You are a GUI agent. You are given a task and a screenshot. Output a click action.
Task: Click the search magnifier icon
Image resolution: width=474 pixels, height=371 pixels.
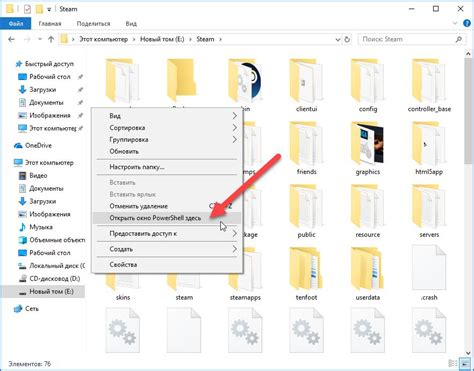tap(459, 39)
